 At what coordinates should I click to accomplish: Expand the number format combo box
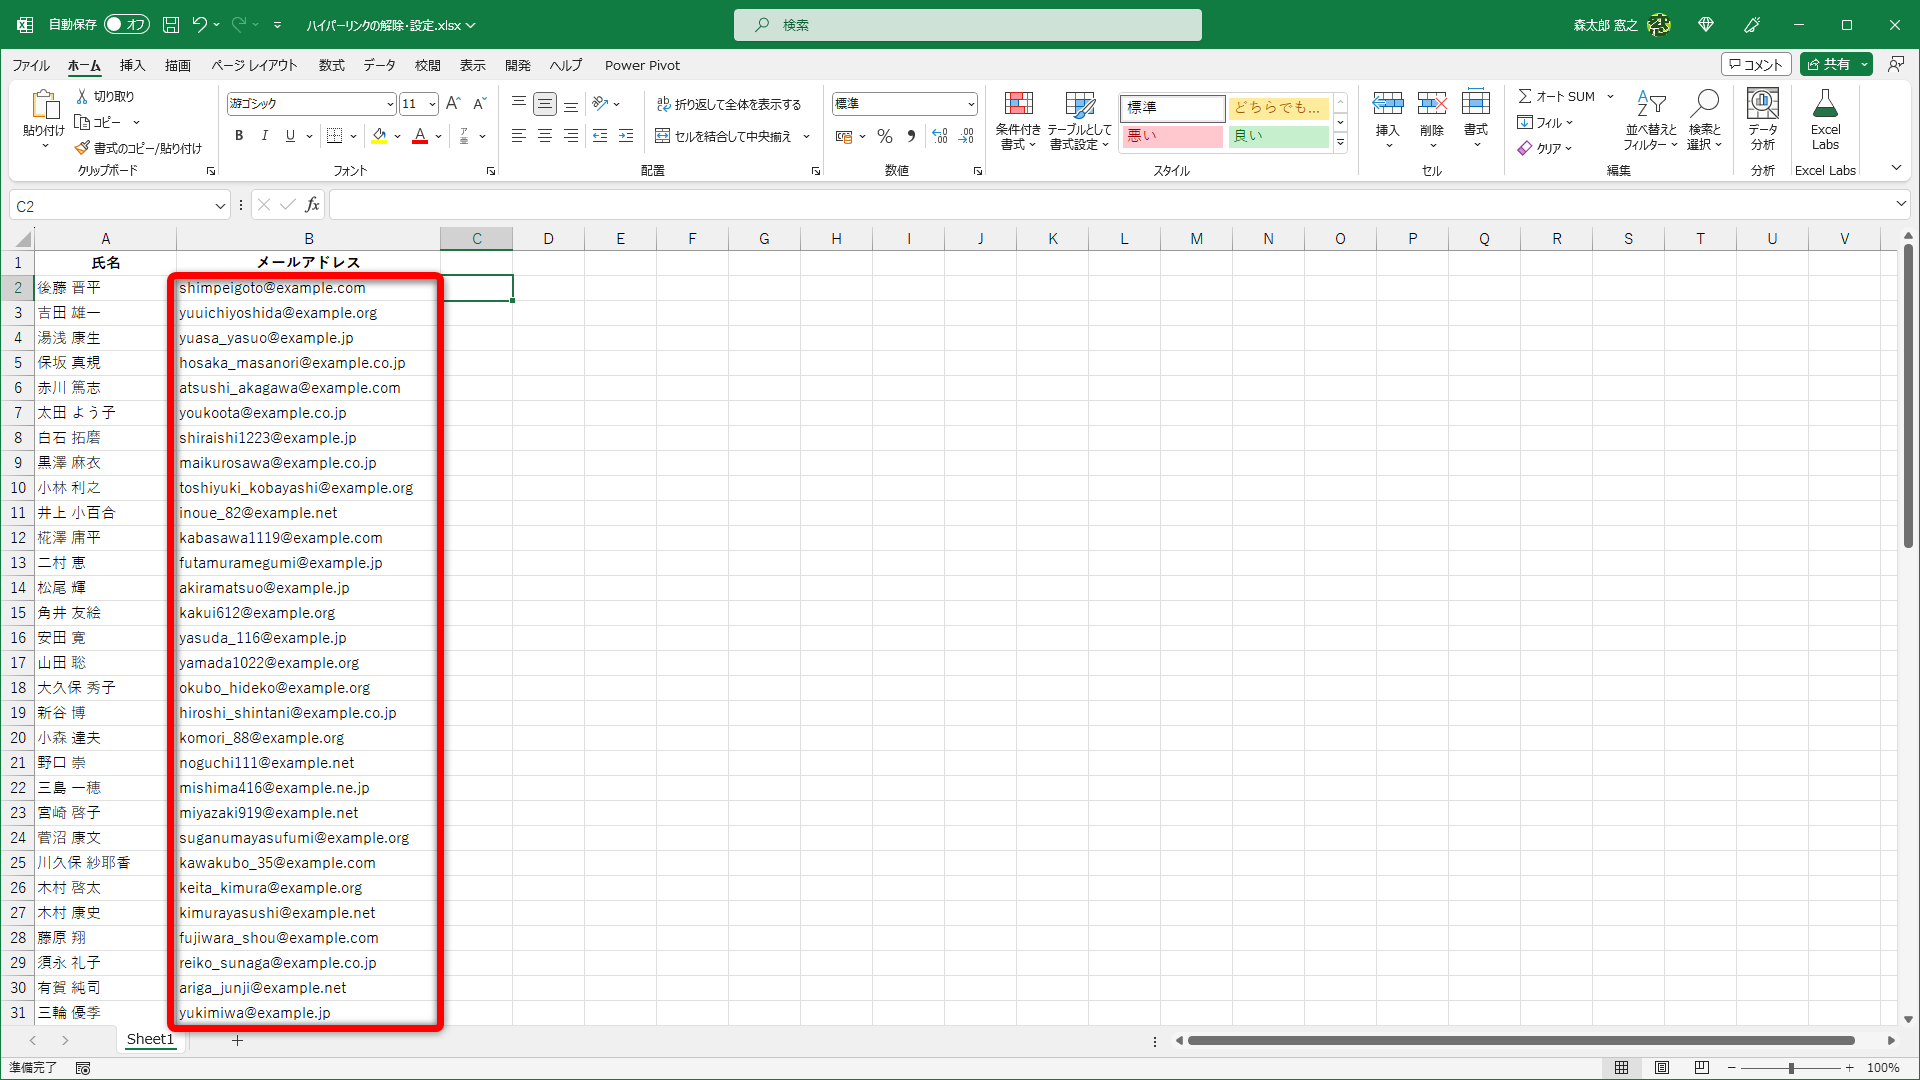tap(970, 104)
